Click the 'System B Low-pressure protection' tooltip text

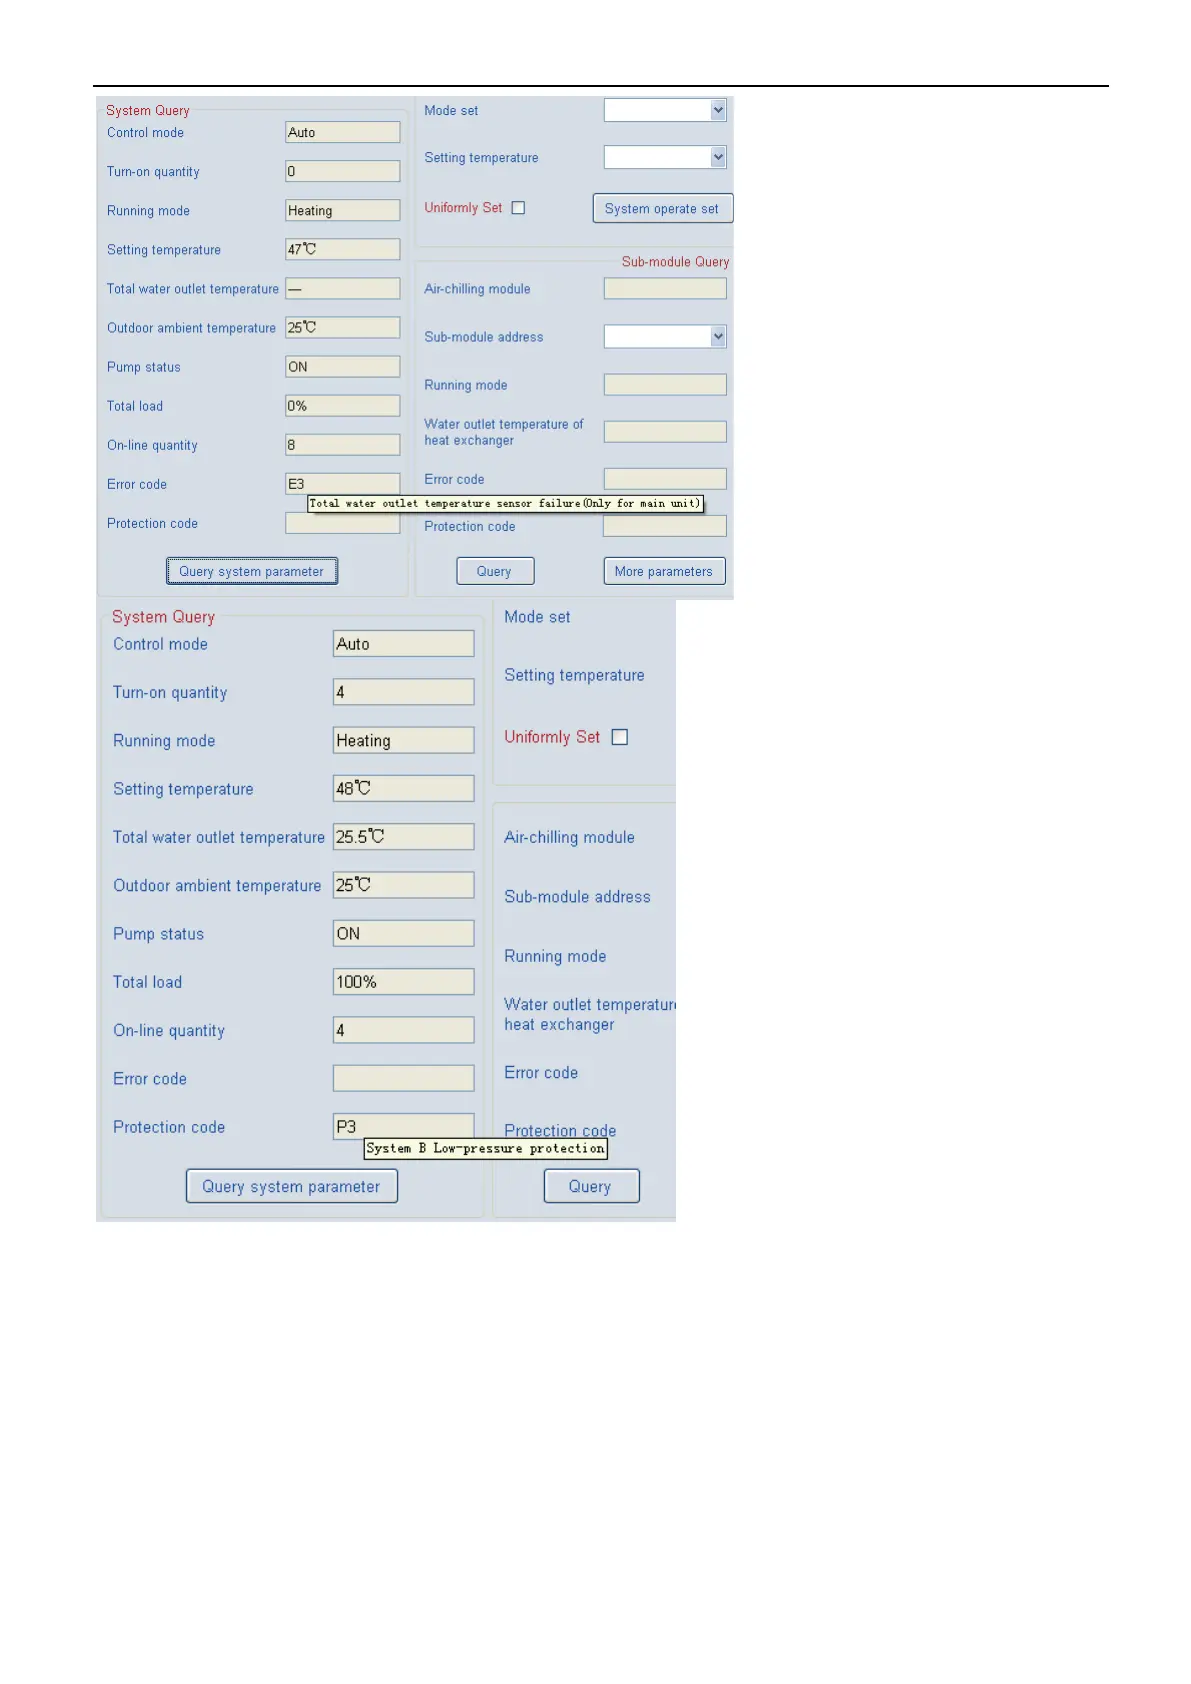pos(485,1148)
